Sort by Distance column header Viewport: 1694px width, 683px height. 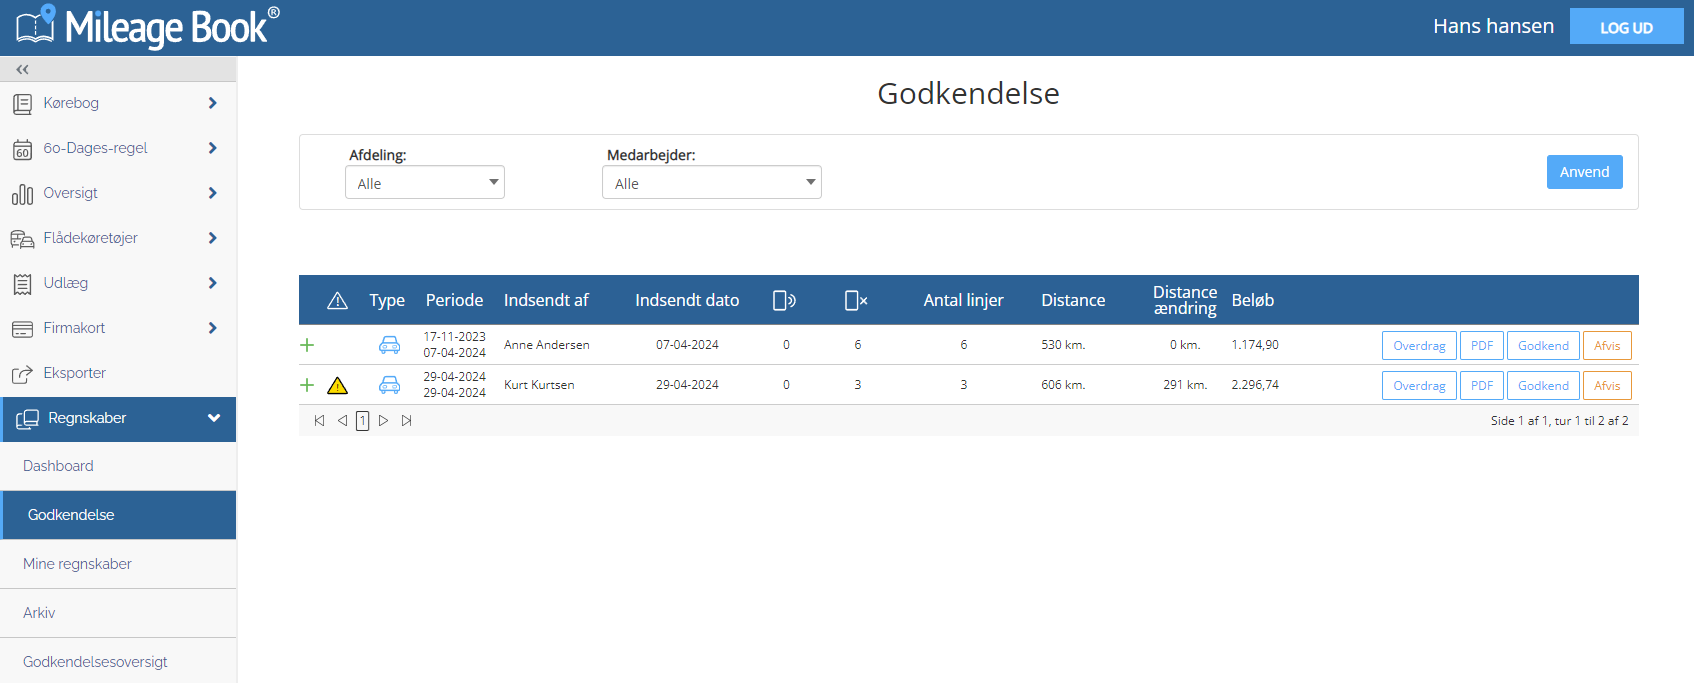pyautogui.click(x=1073, y=300)
